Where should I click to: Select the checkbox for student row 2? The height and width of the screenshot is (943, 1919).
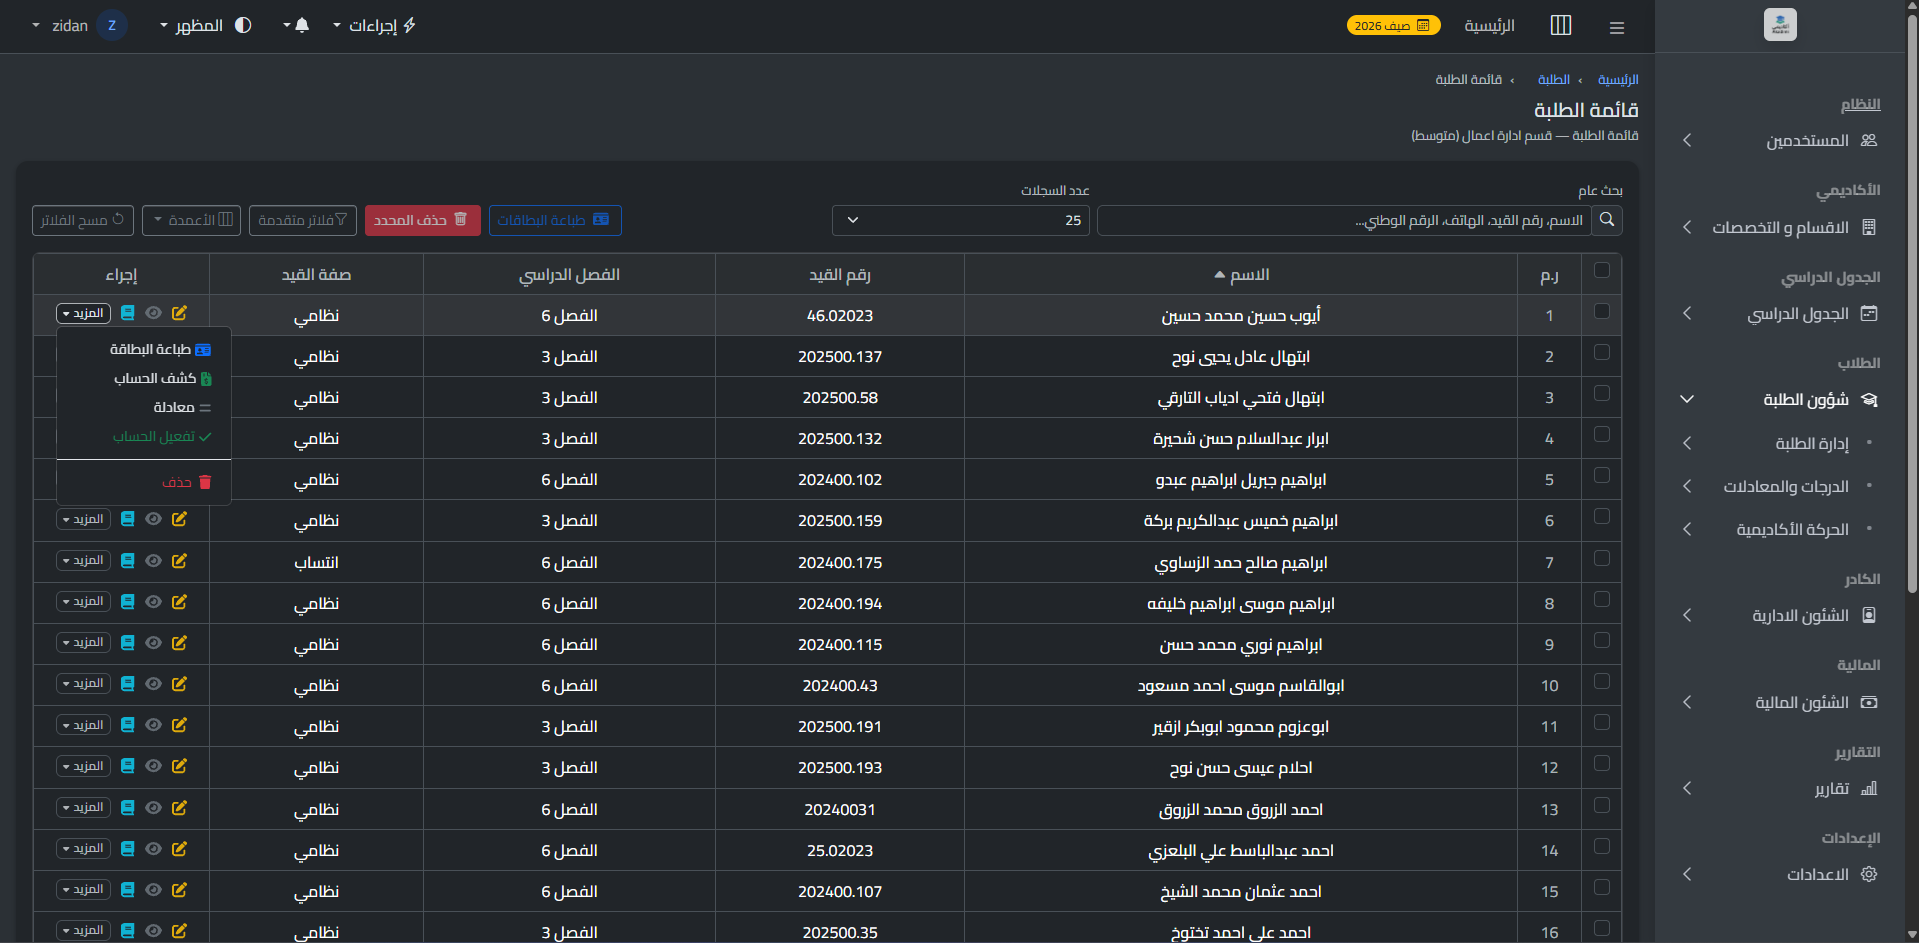coord(1602,353)
